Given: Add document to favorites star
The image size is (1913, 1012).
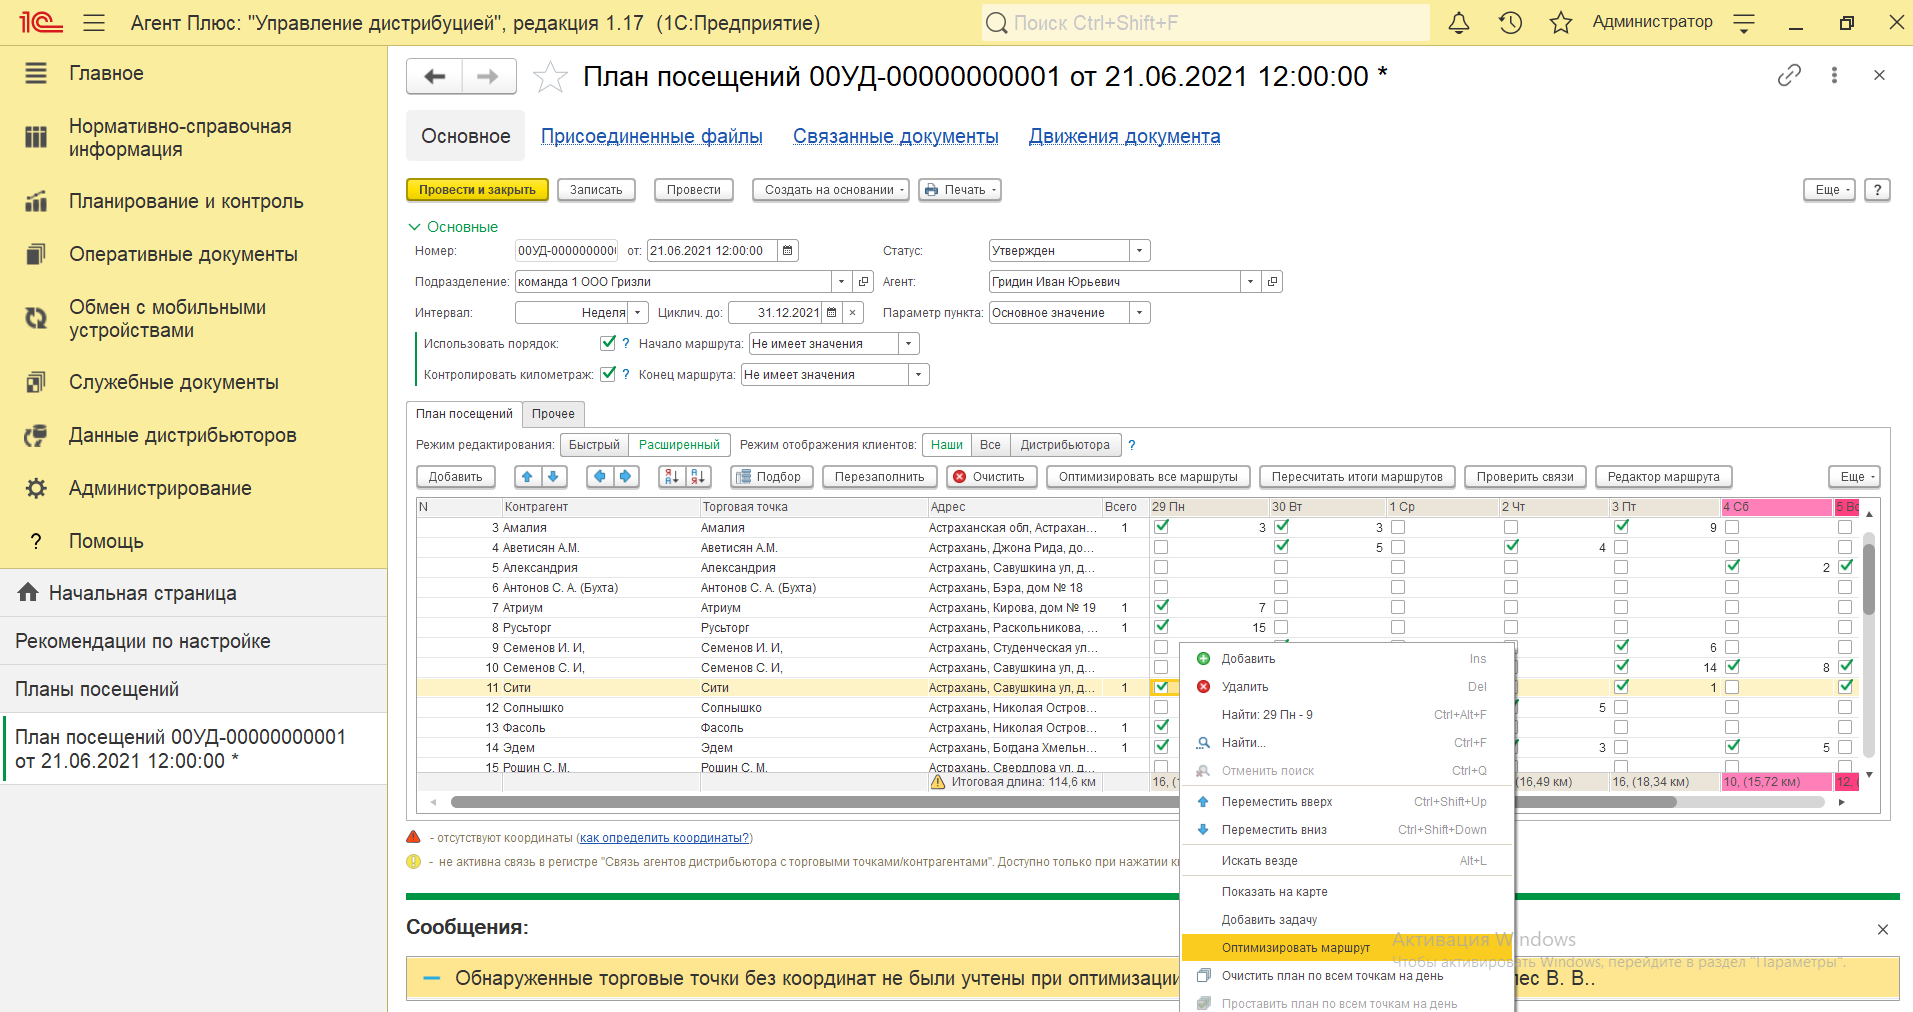Looking at the screenshot, I should (550, 76).
